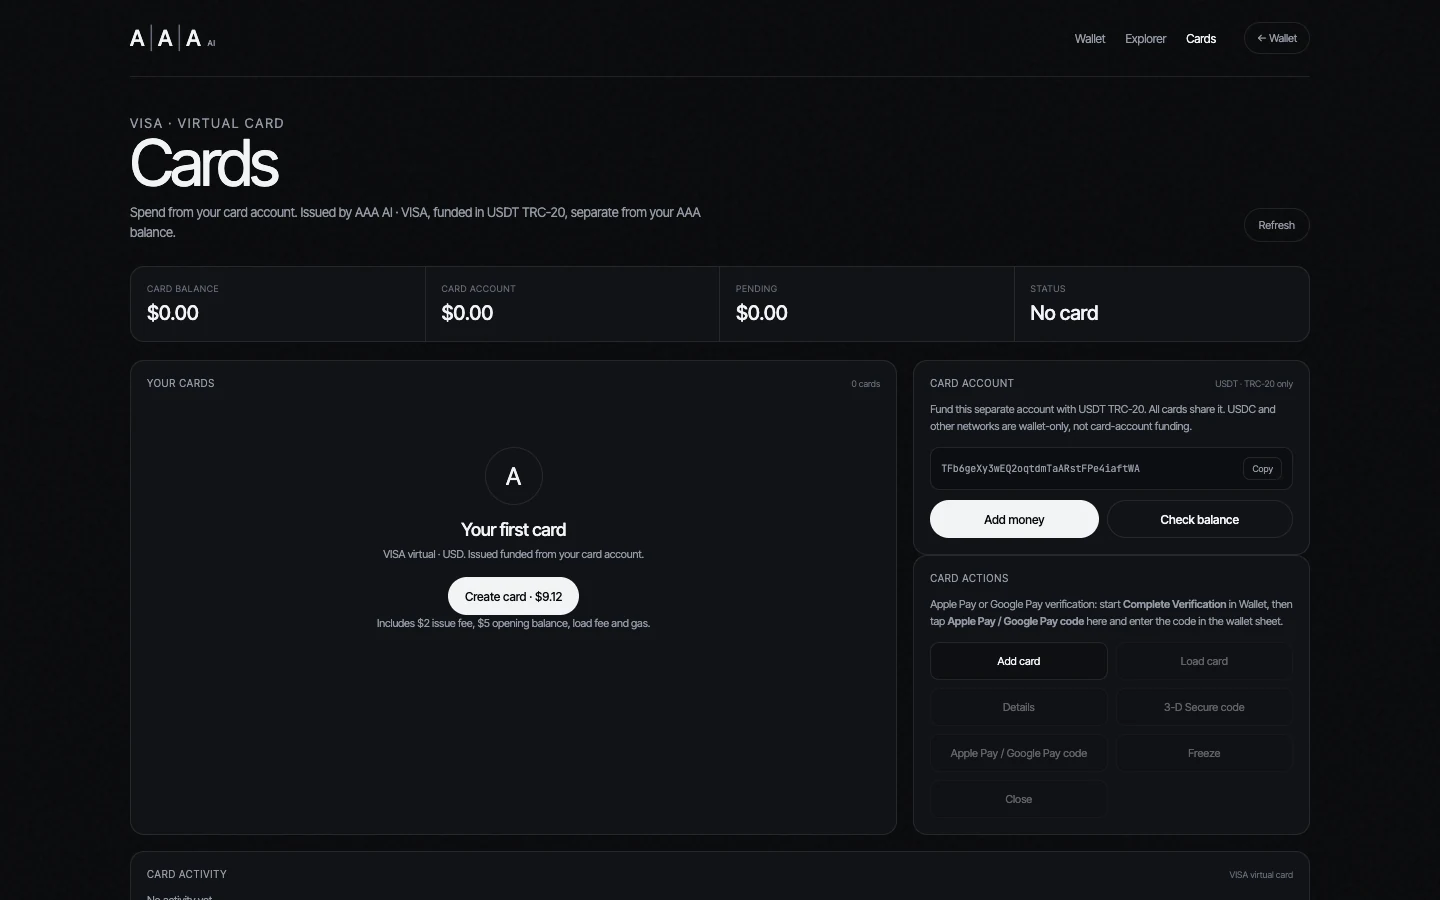Refresh the cards page
This screenshot has width=1440, height=900.
coord(1276,225)
